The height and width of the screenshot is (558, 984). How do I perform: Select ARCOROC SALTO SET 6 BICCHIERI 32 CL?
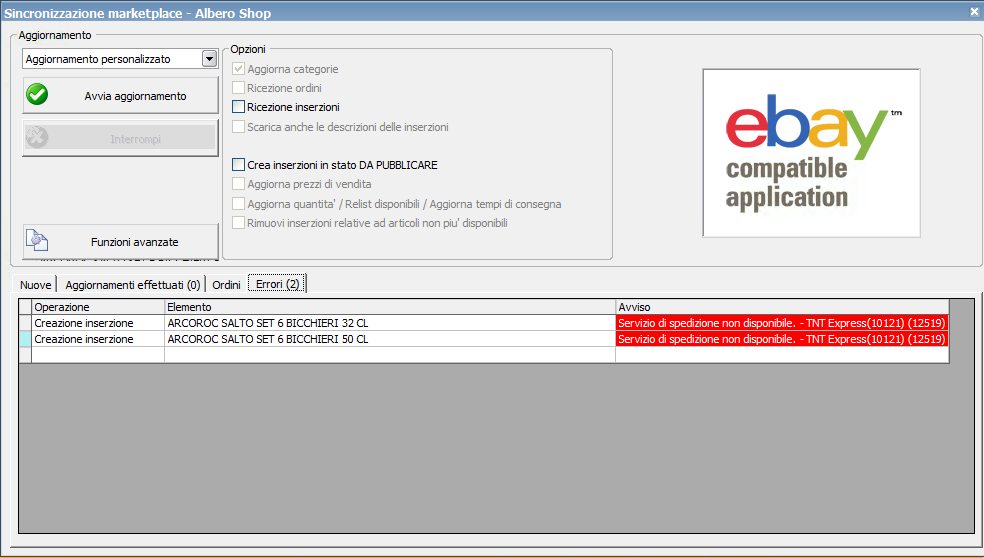pyautogui.click(x=390, y=323)
